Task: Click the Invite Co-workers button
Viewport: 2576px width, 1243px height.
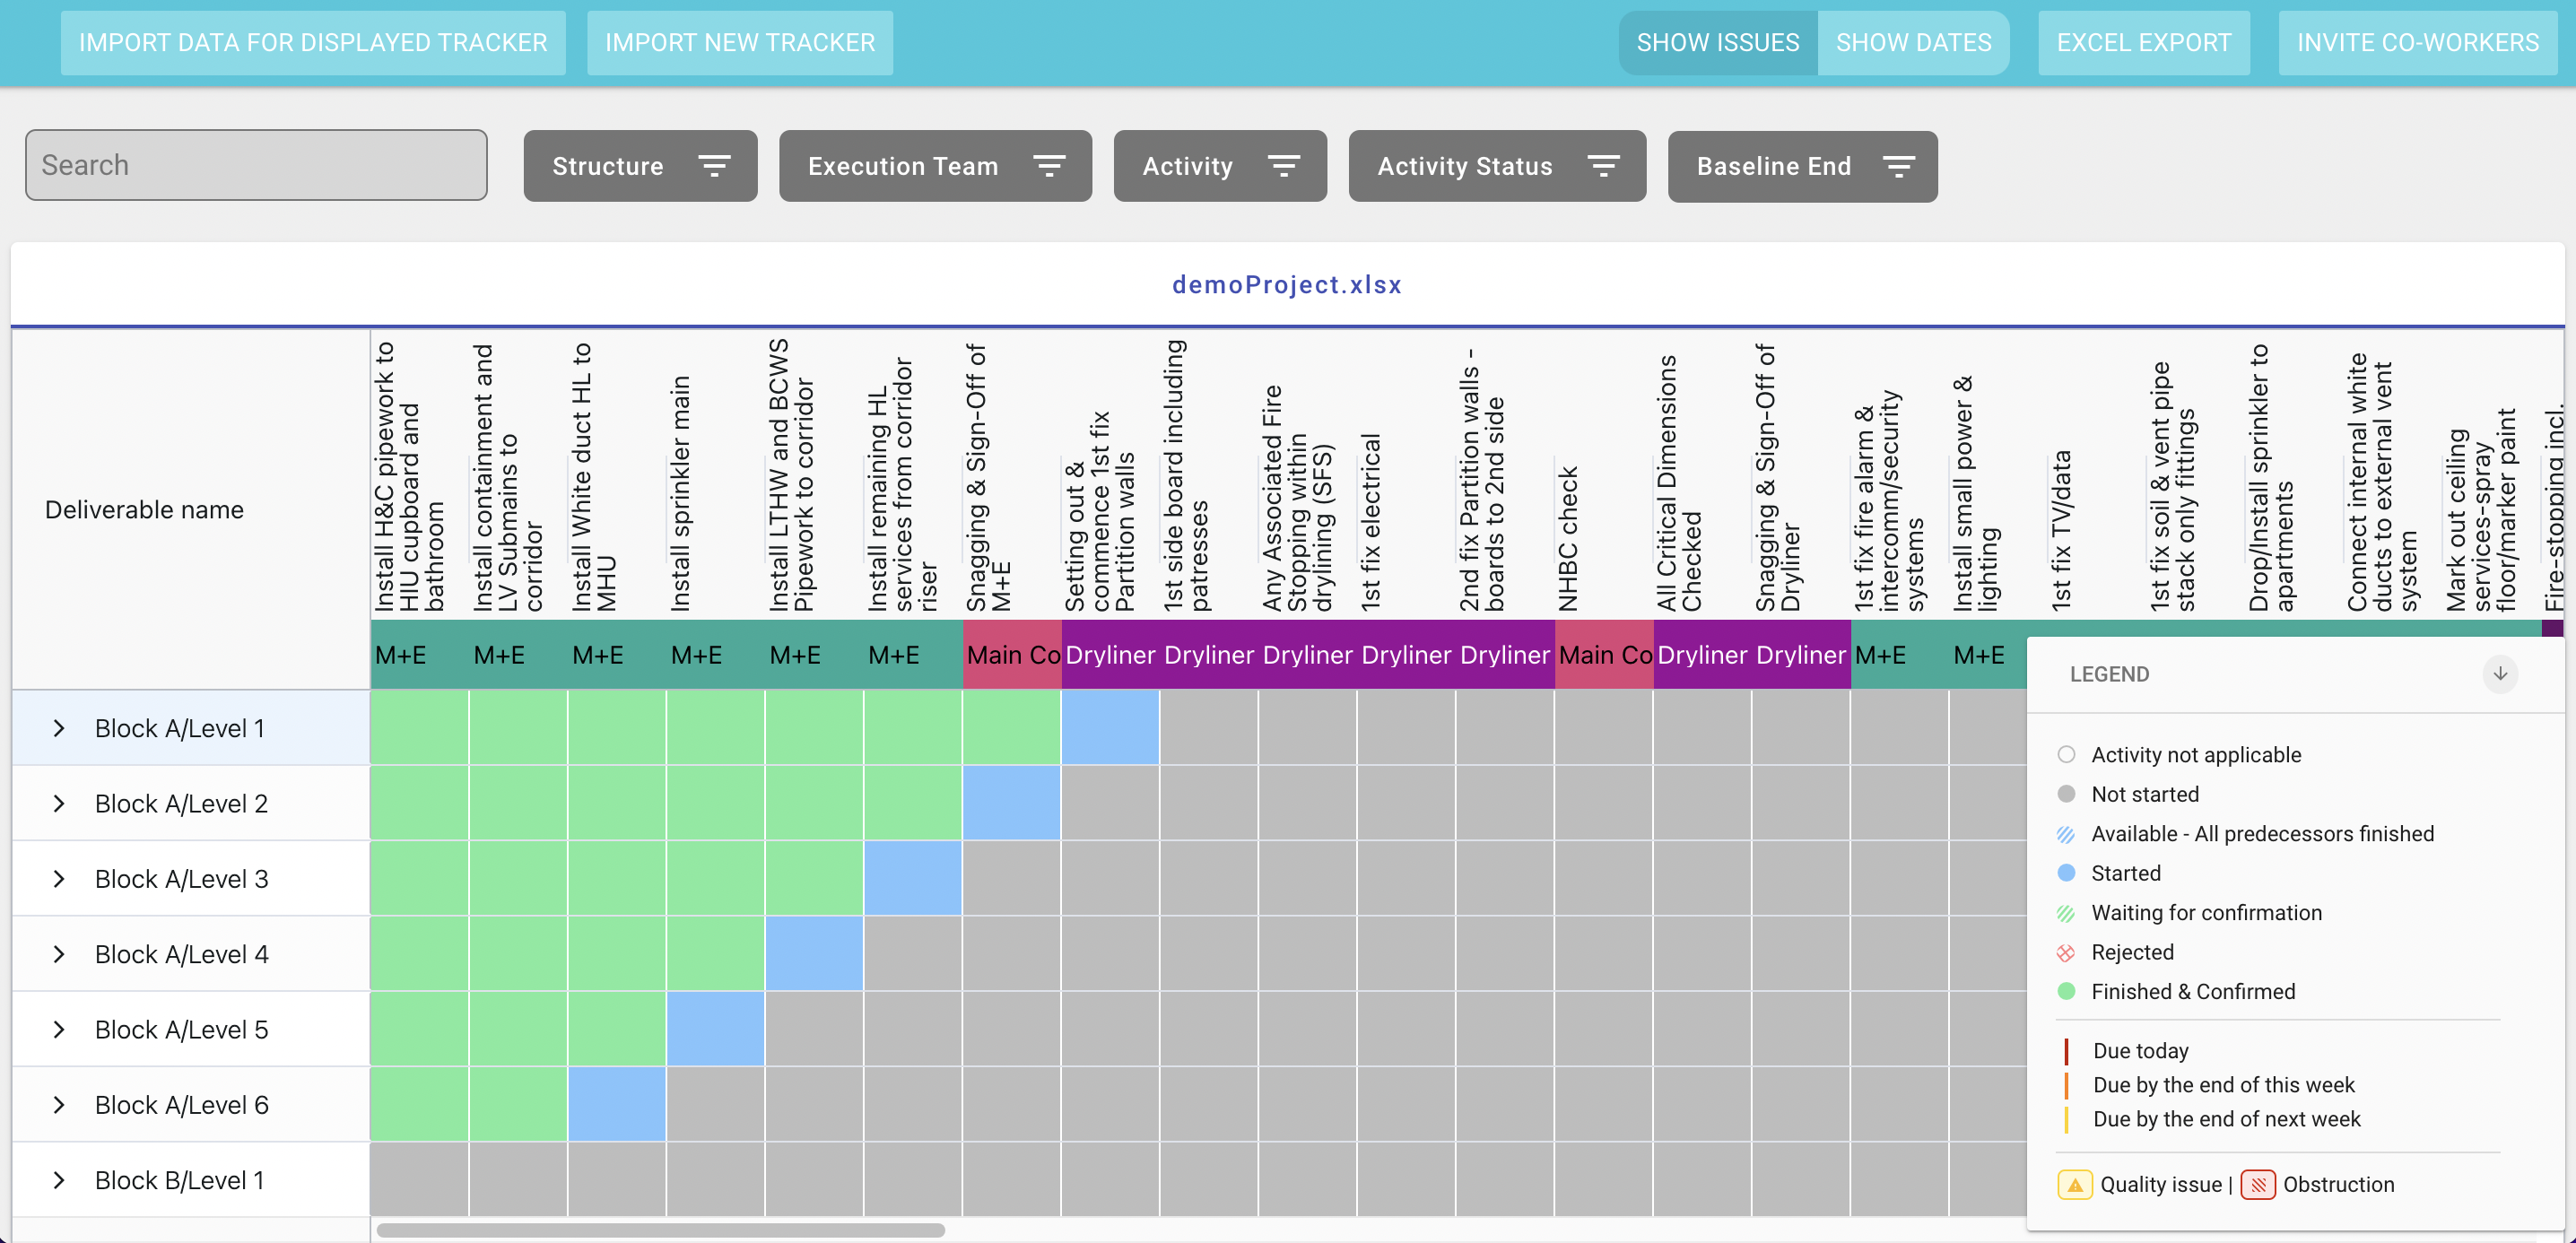Action: (2417, 42)
